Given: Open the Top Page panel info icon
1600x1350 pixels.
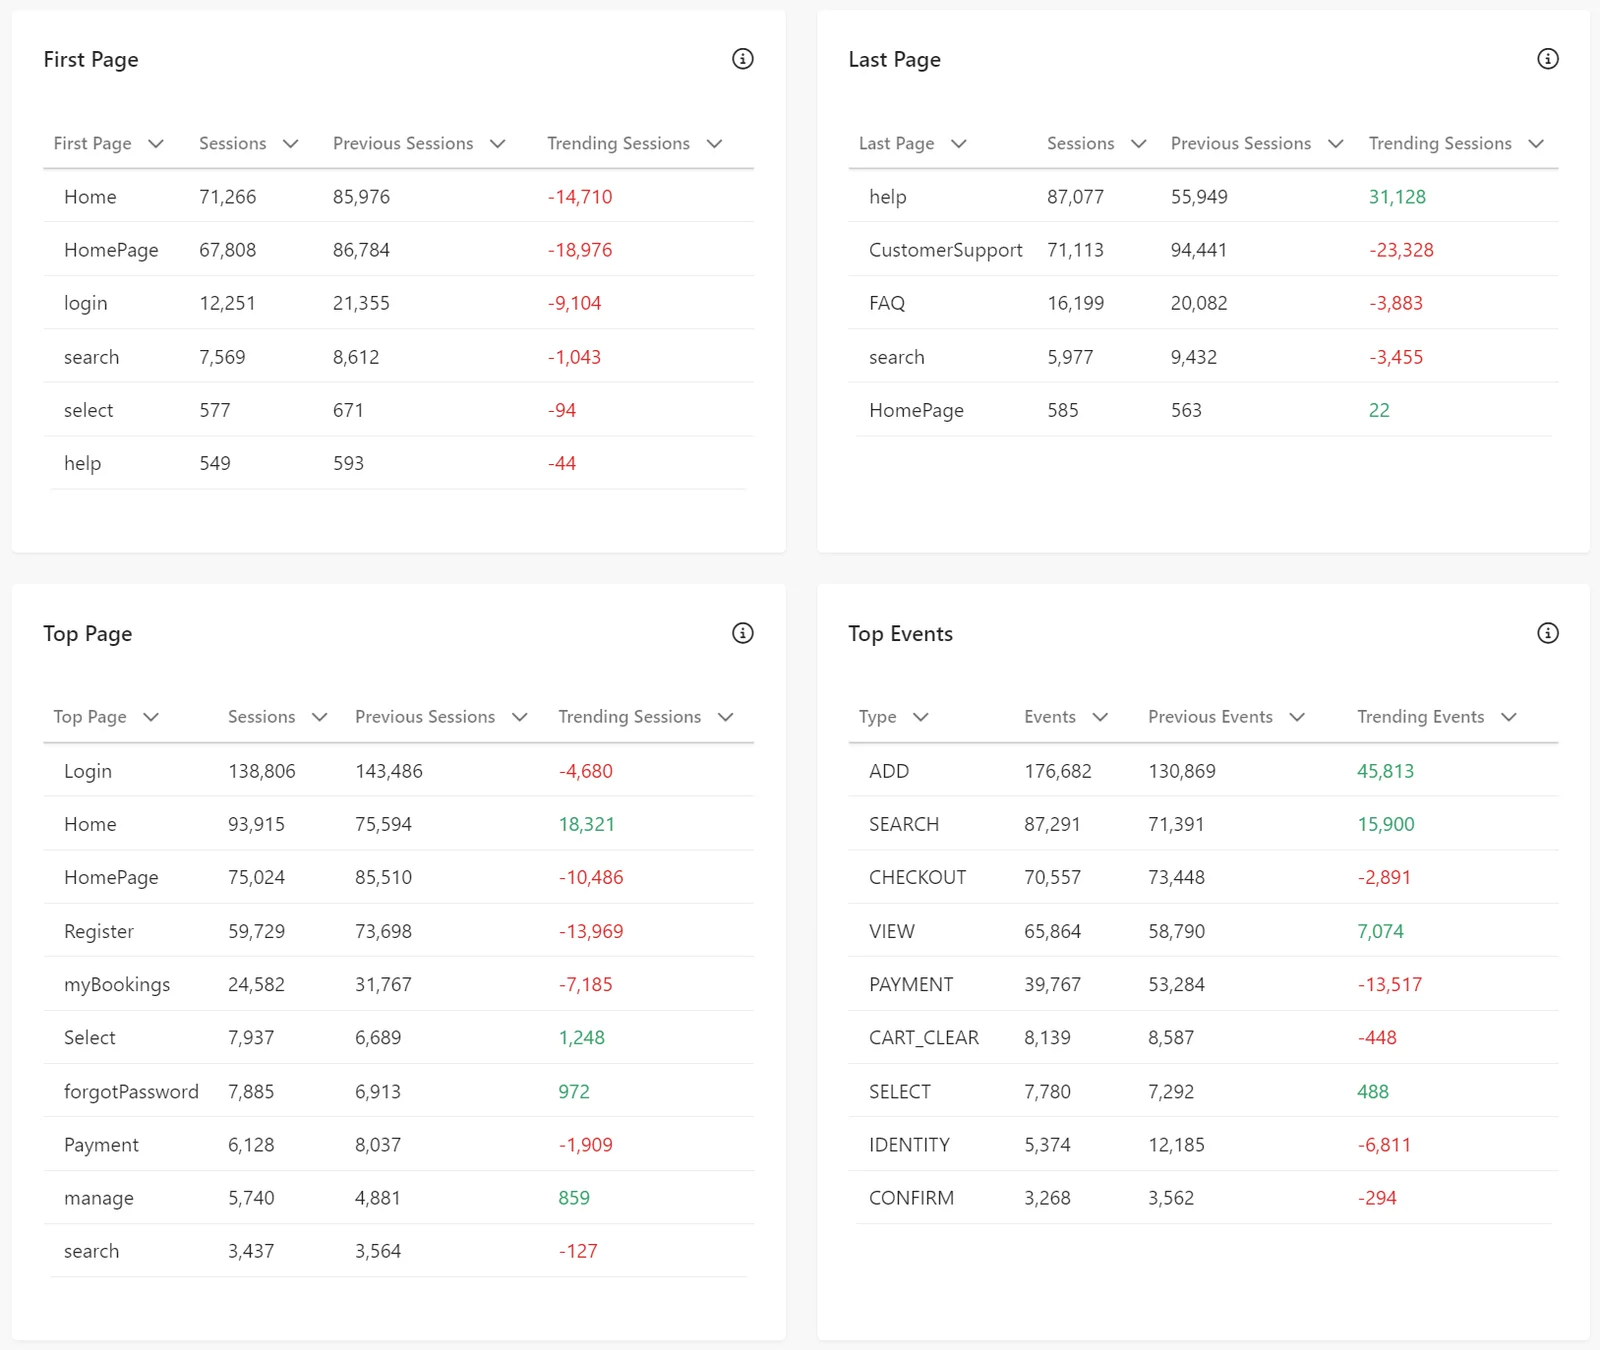Looking at the screenshot, I should tap(742, 633).
